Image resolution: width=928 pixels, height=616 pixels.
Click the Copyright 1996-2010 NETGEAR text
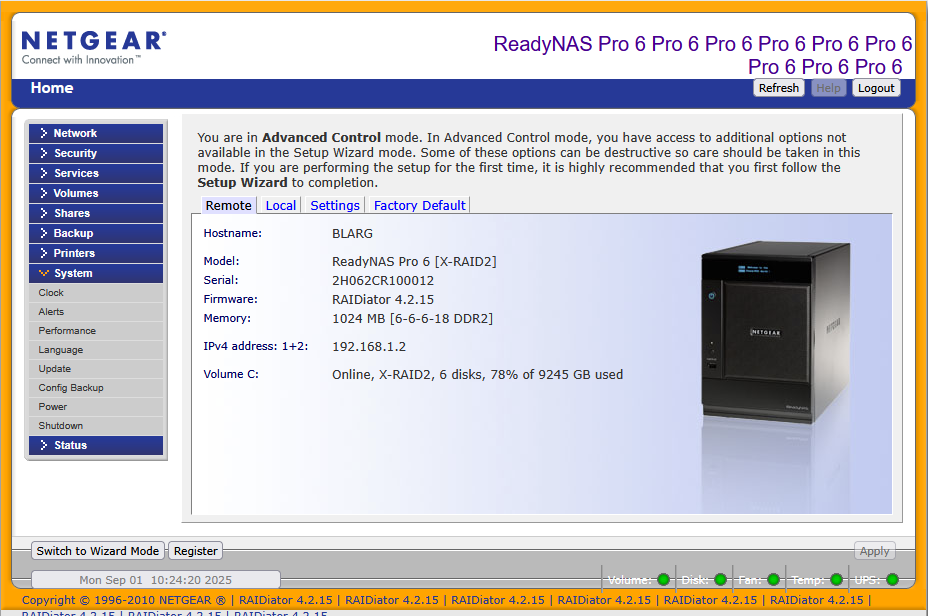(x=124, y=600)
